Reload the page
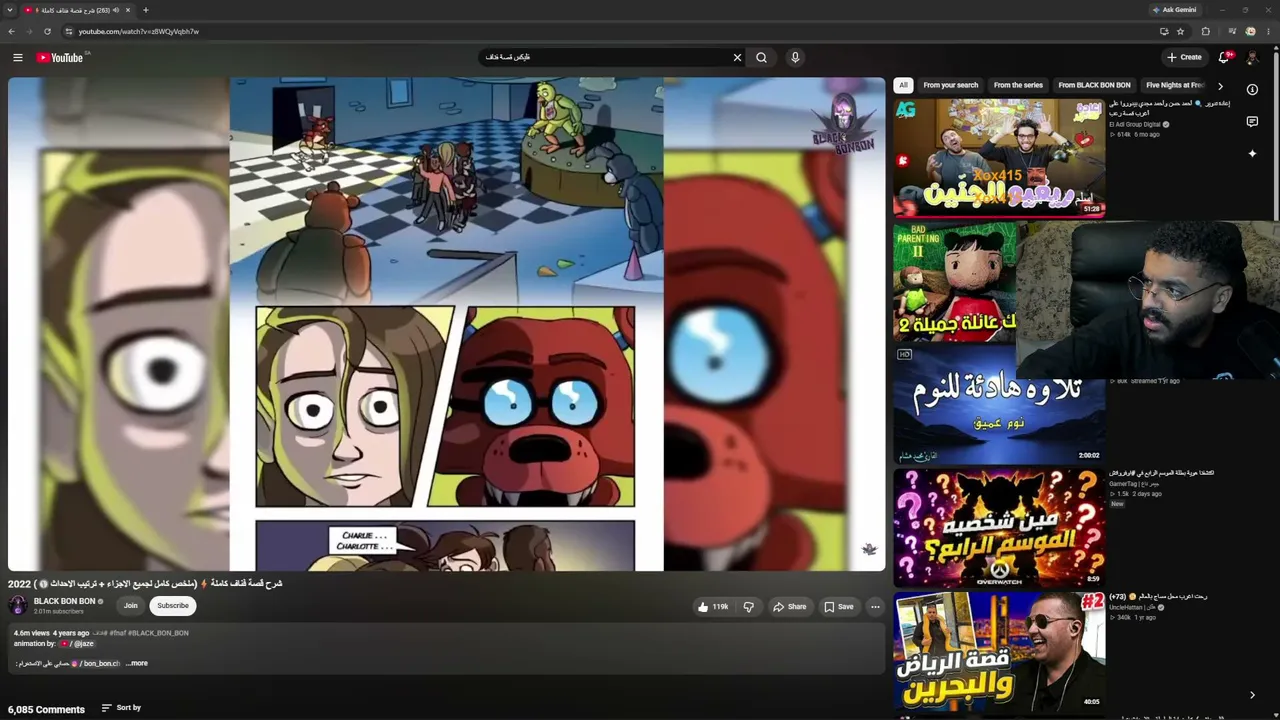The height and width of the screenshot is (720, 1280). [47, 31]
